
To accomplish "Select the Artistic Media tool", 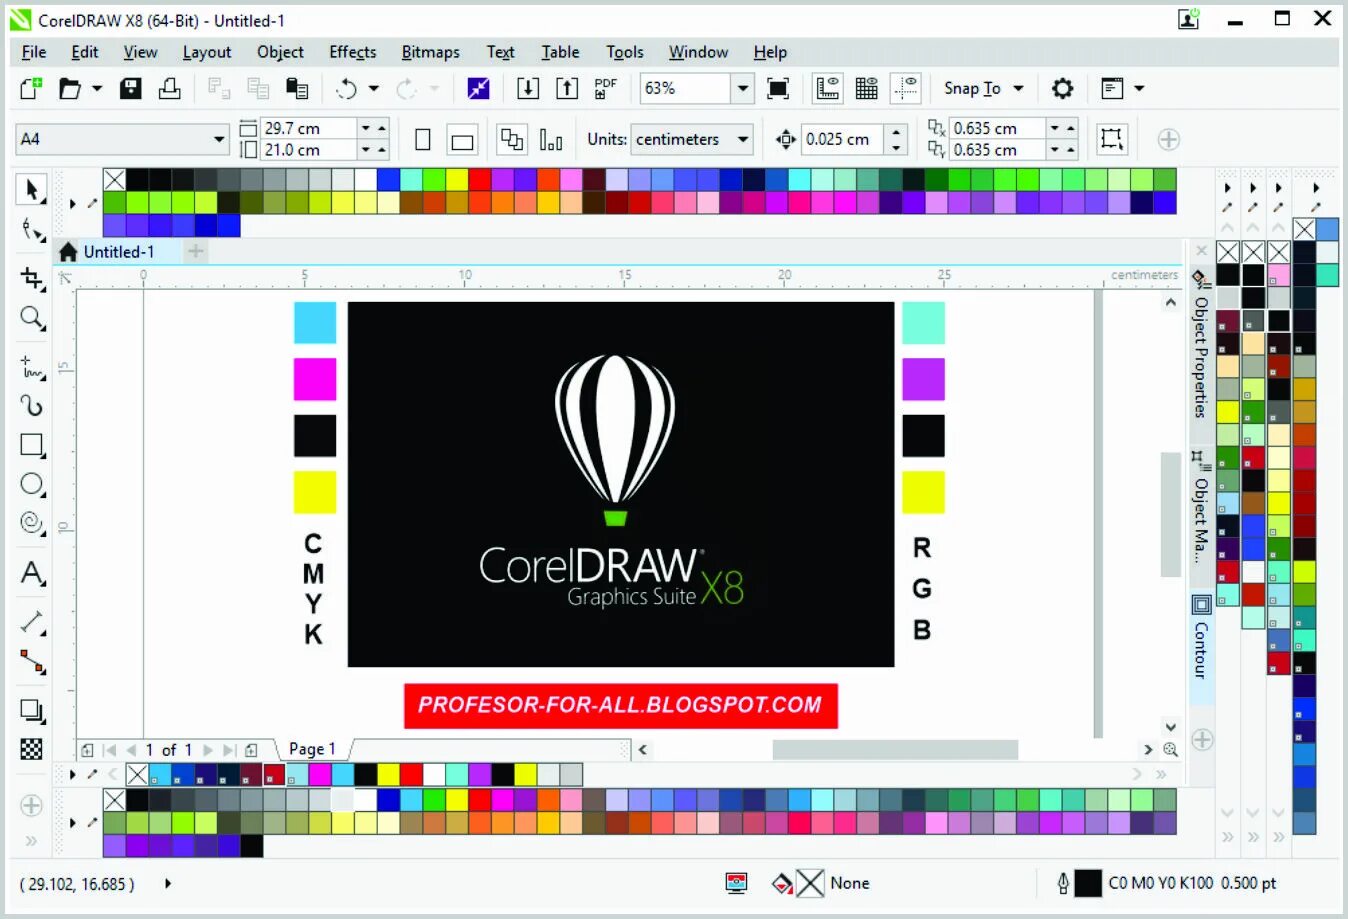I will click(32, 405).
